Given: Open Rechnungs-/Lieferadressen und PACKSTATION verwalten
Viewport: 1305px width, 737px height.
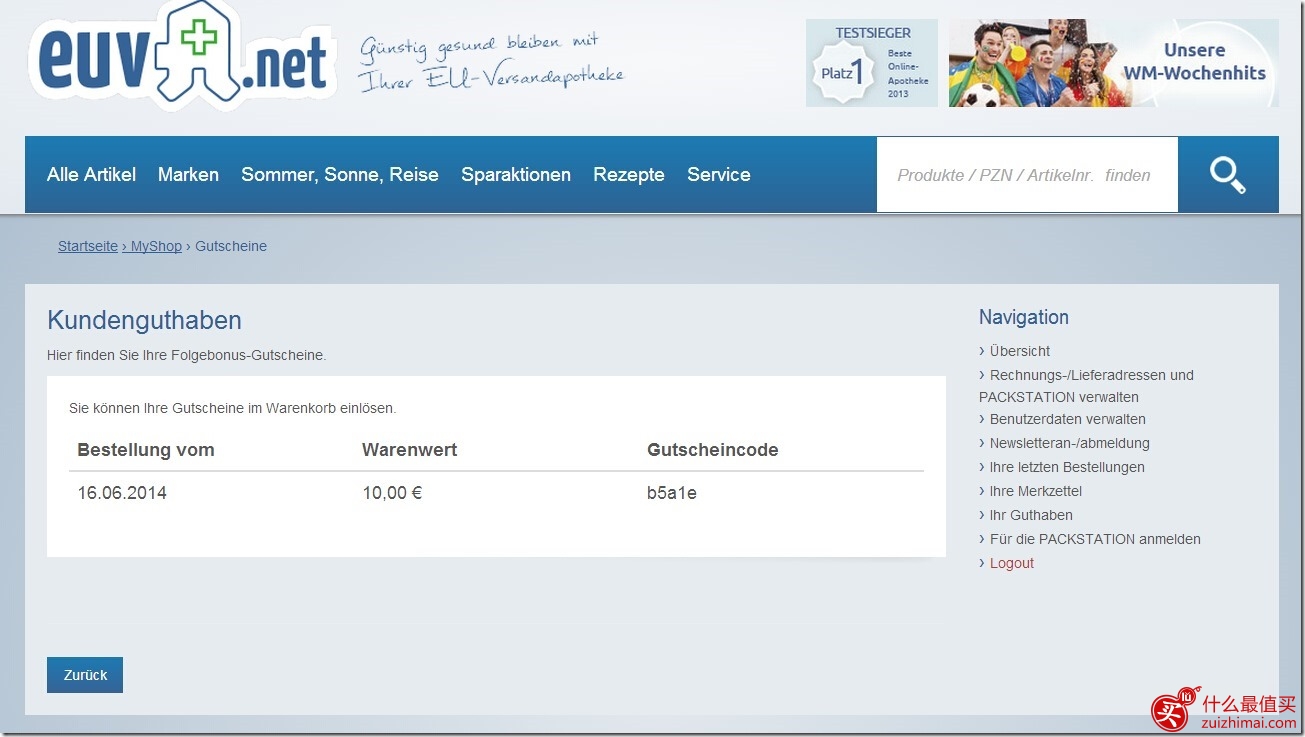Looking at the screenshot, I should coord(1086,386).
